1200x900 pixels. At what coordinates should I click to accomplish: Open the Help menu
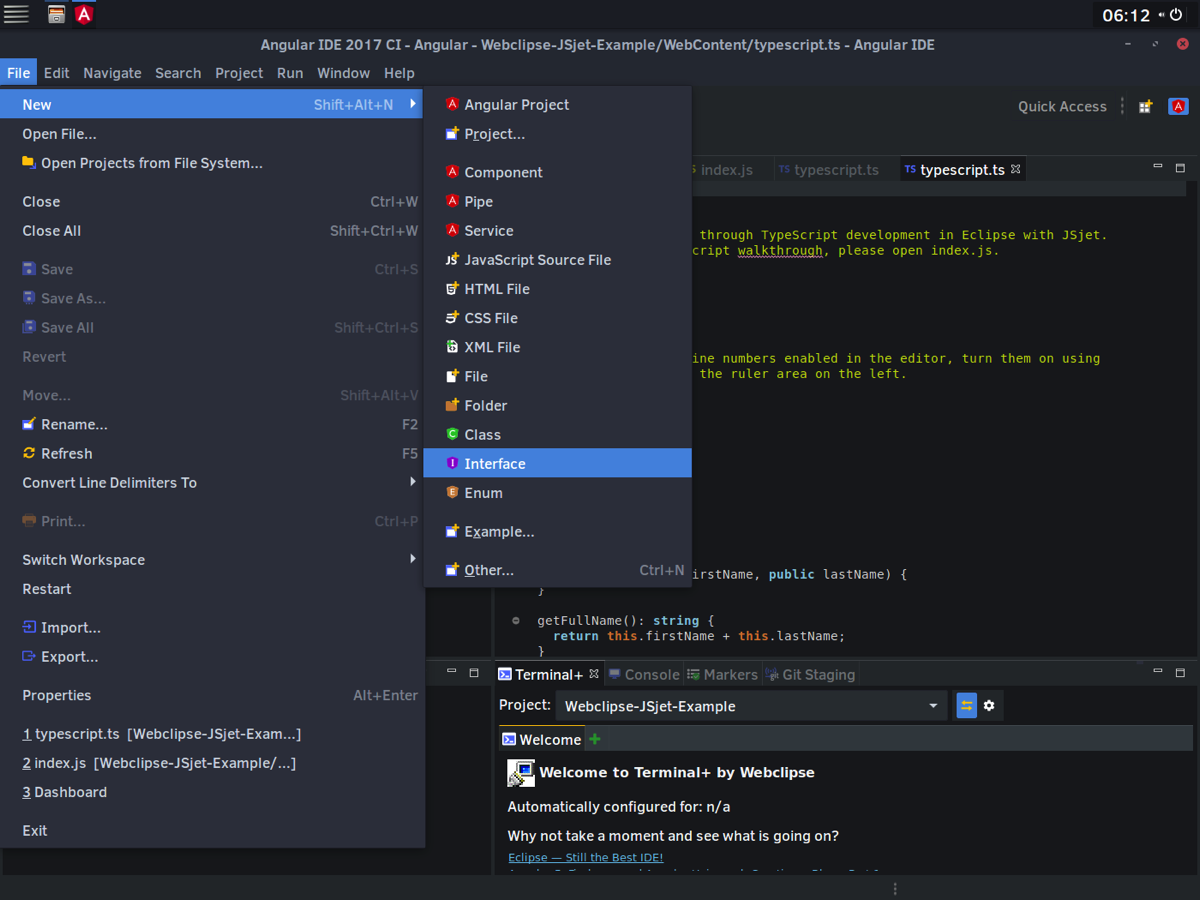399,73
